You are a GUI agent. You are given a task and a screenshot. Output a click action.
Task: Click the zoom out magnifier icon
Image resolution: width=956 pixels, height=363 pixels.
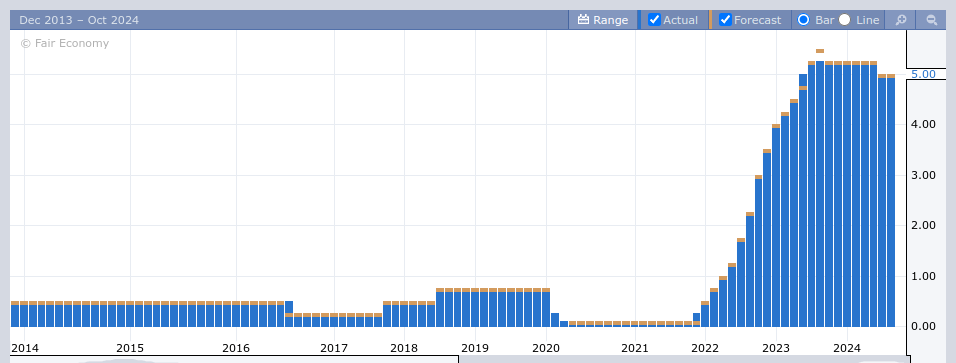(x=932, y=20)
